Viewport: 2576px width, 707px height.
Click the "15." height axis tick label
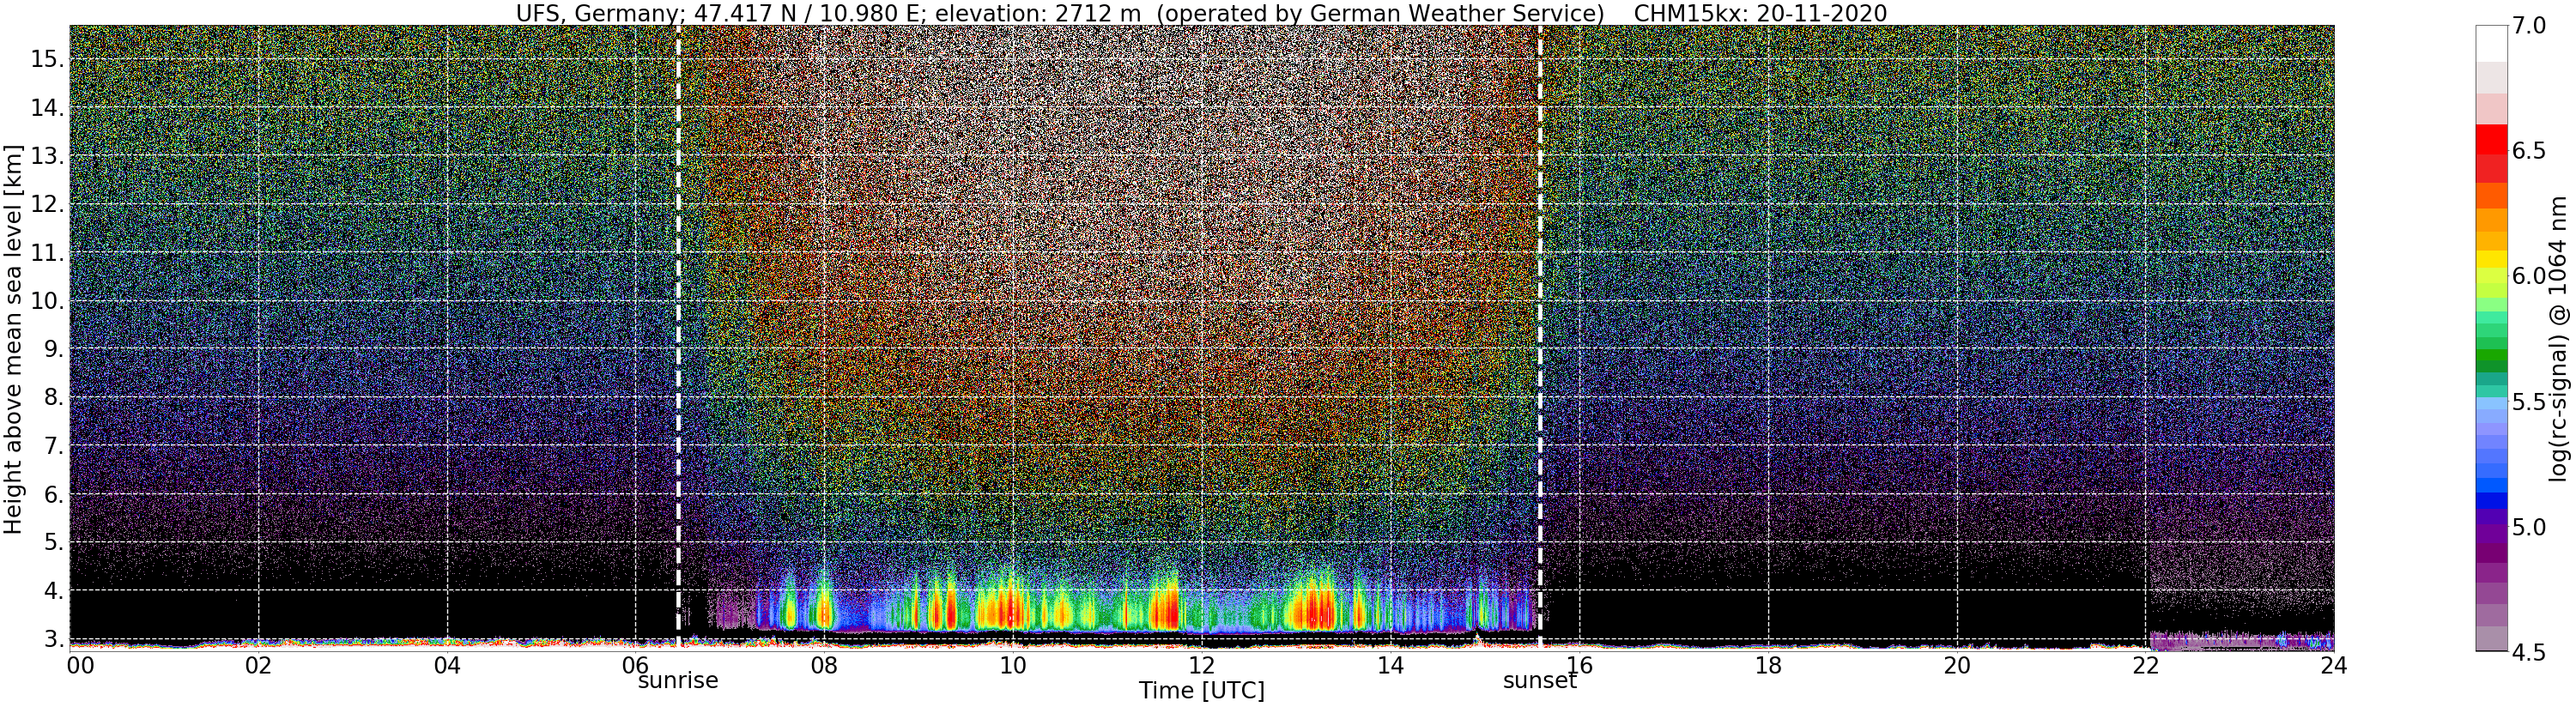click(x=46, y=59)
